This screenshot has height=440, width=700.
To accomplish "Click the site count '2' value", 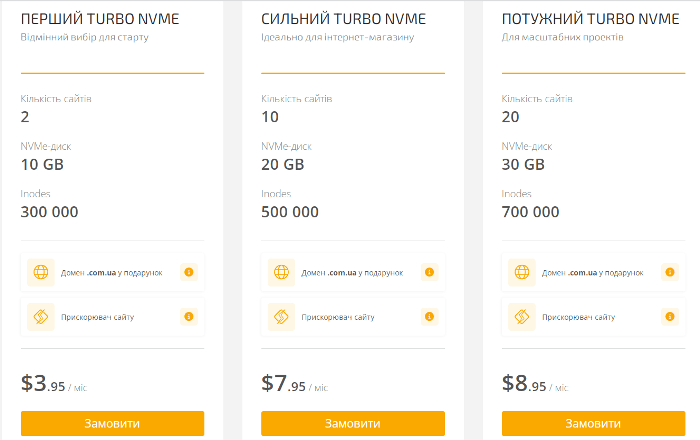I will tap(25, 117).
